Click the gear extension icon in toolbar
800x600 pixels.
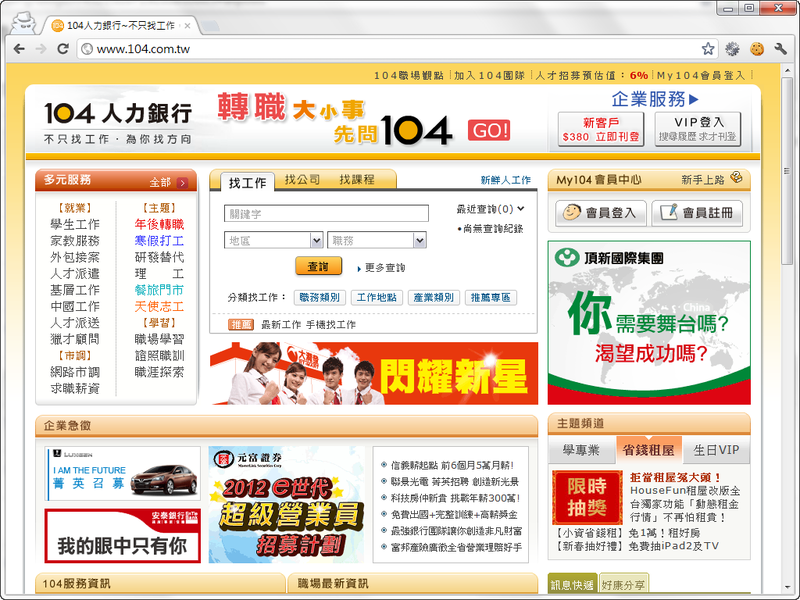(x=733, y=48)
